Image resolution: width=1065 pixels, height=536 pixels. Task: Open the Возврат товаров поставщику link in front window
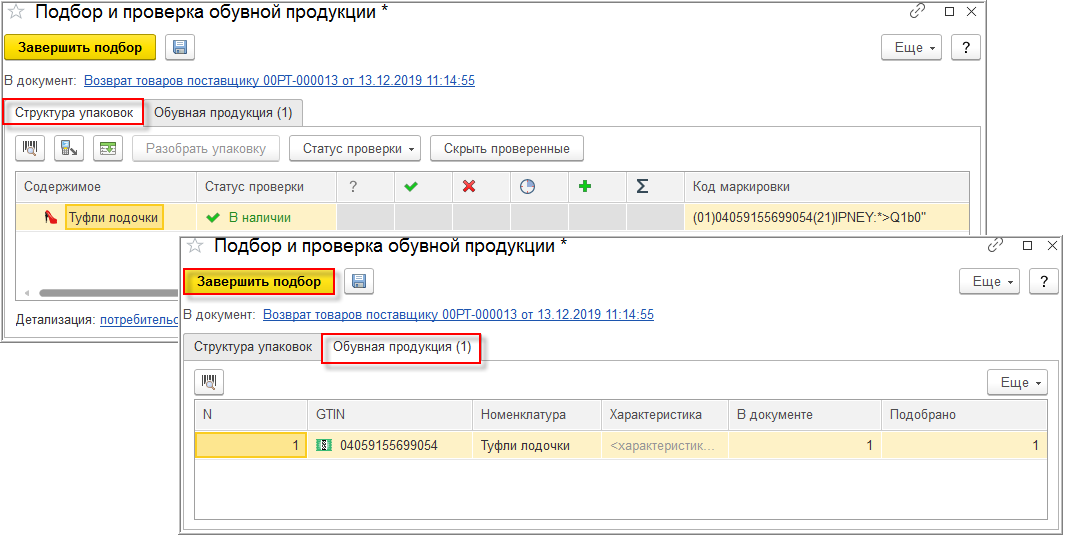pyautogui.click(x=458, y=314)
